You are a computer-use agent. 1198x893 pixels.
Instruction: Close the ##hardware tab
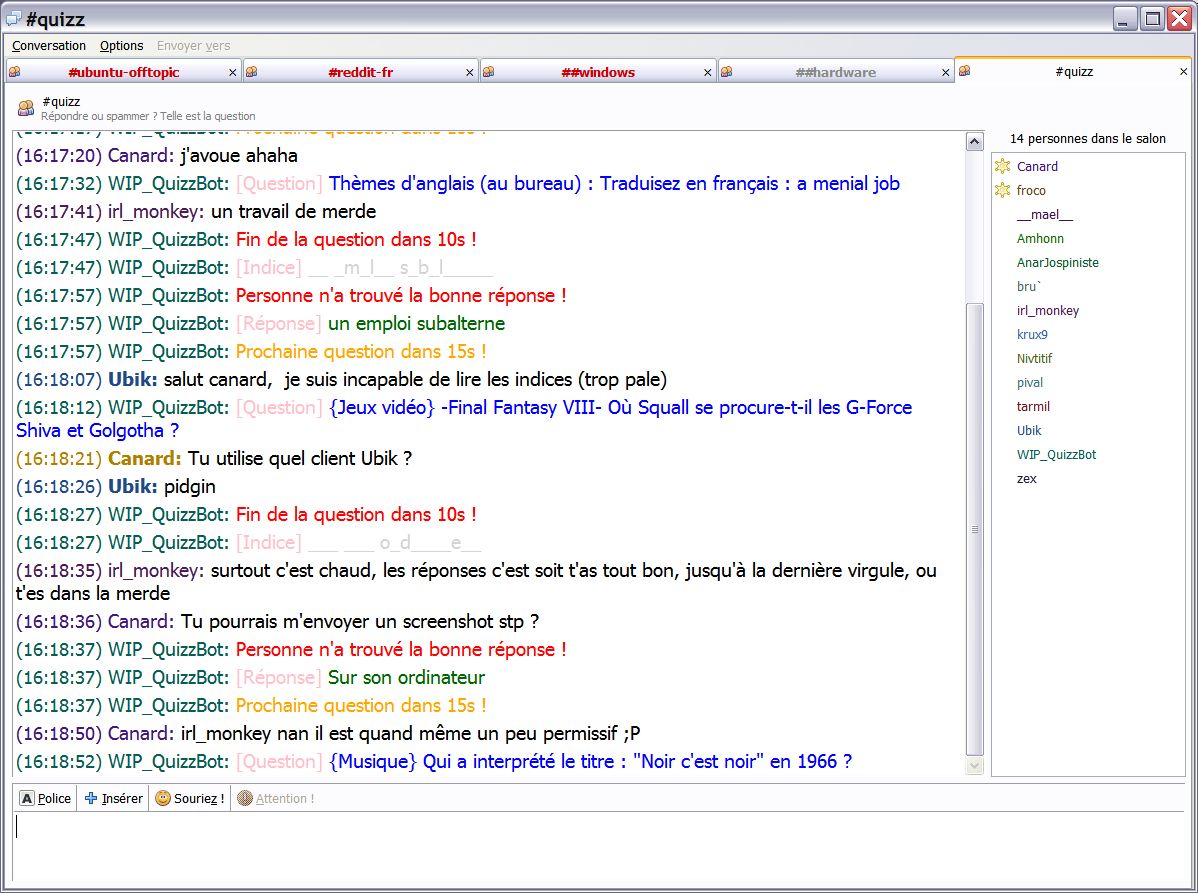[945, 73]
